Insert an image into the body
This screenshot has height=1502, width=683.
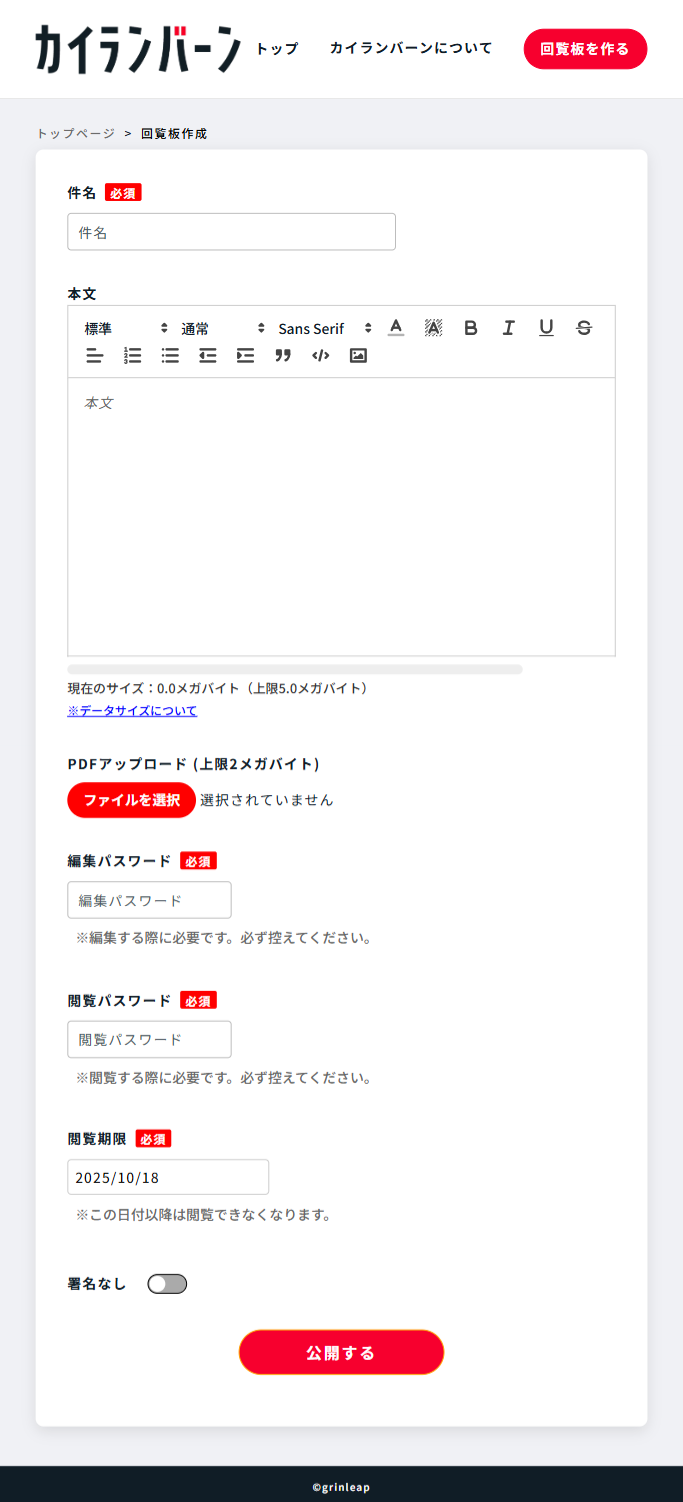[358, 355]
